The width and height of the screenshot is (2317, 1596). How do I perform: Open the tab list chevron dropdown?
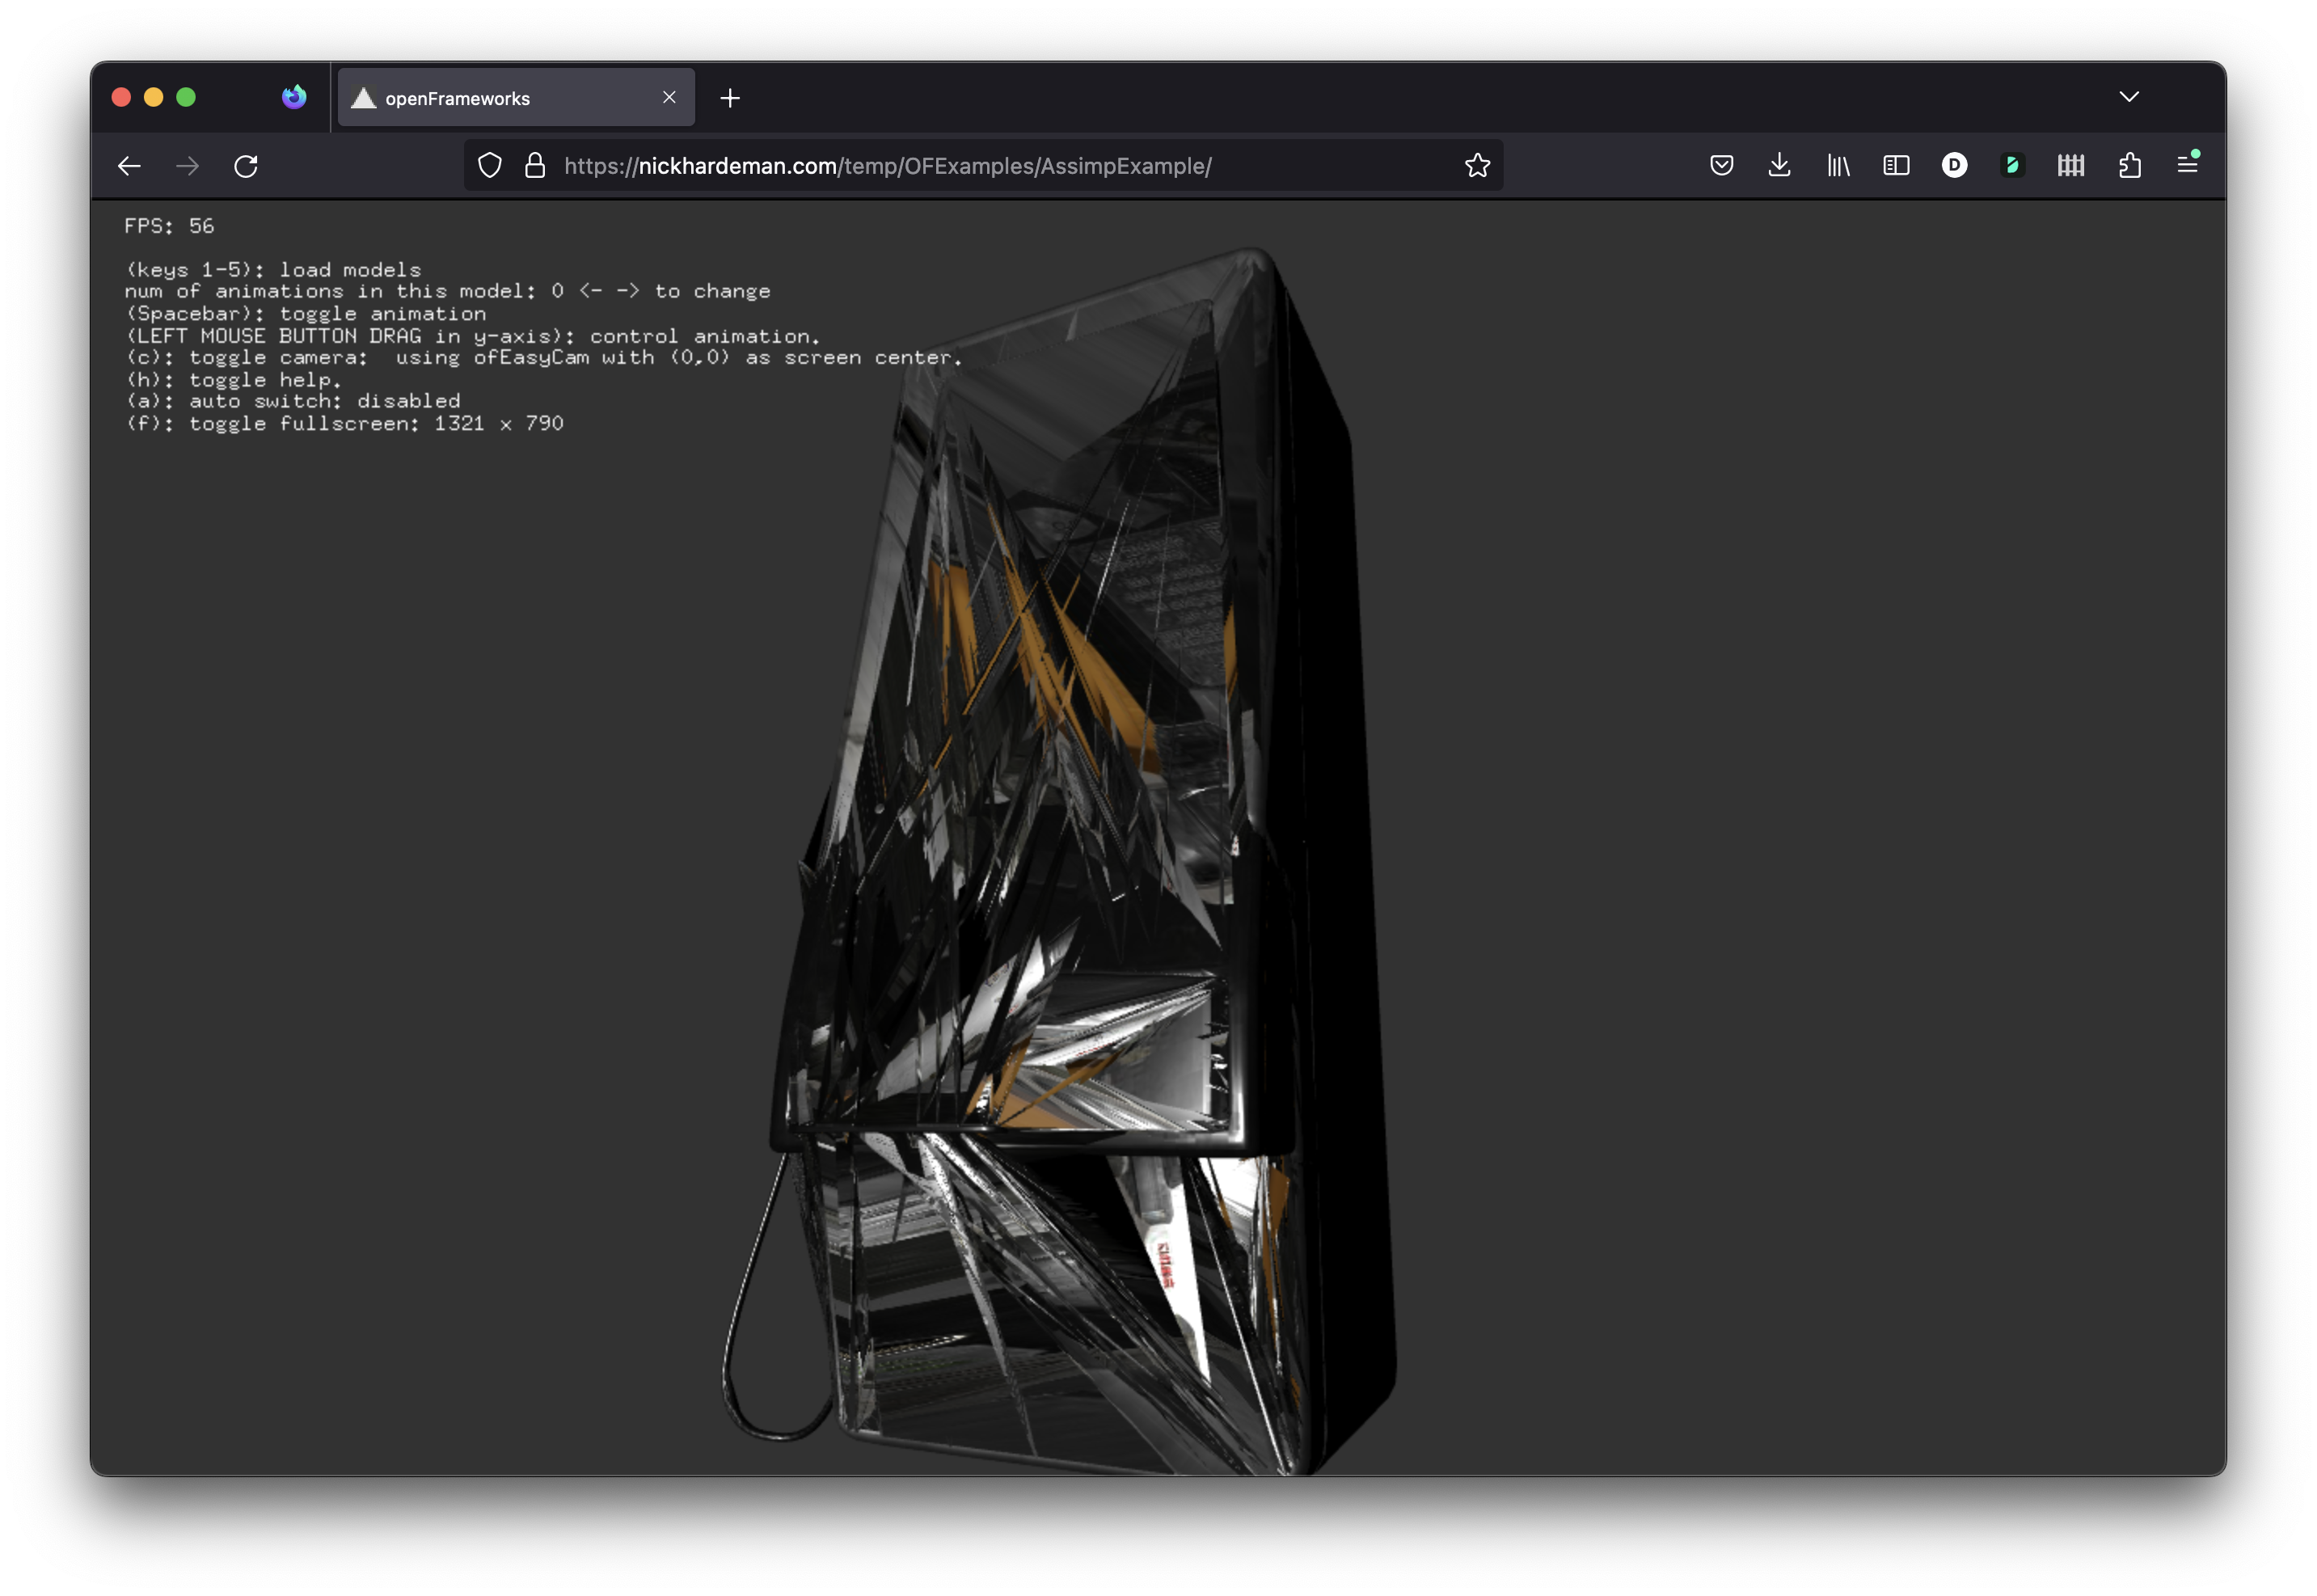[x=2130, y=97]
